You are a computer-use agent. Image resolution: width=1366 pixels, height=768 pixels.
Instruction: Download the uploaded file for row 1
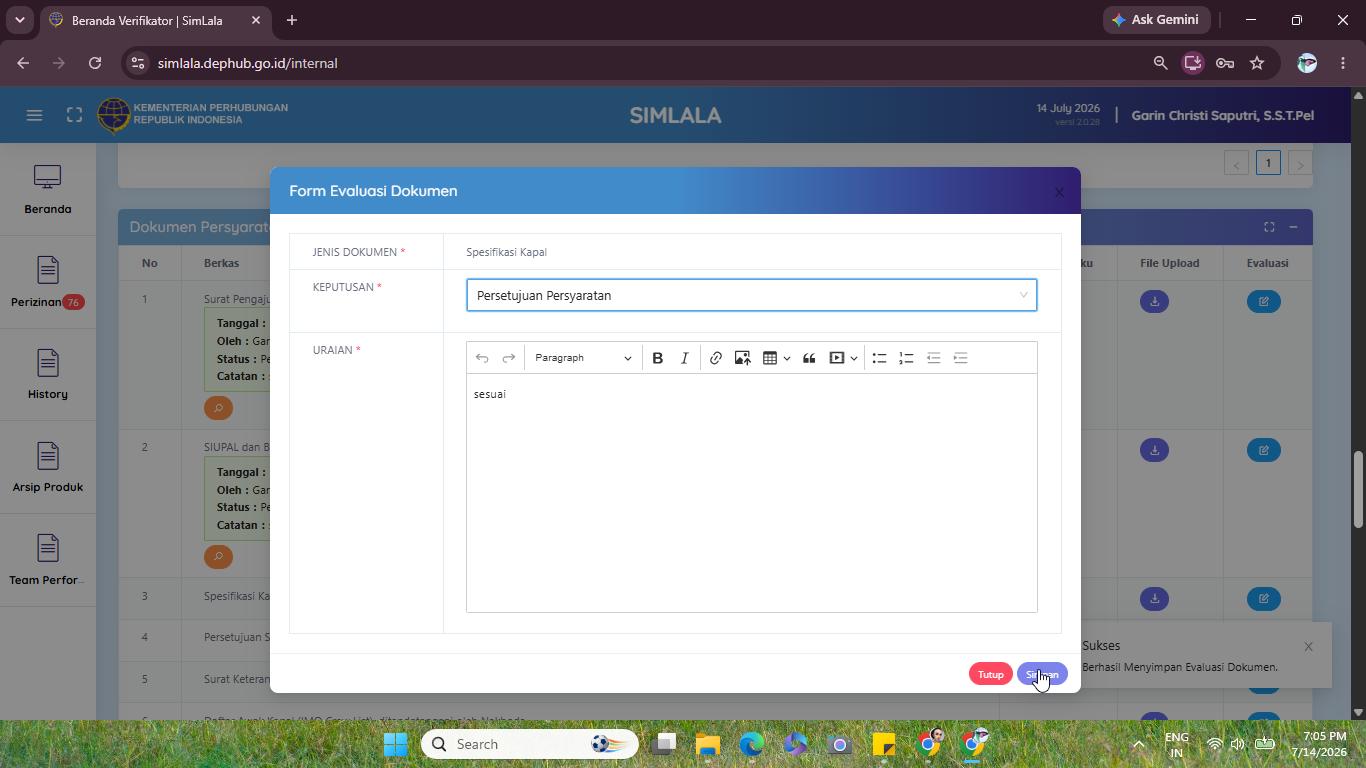point(1154,301)
